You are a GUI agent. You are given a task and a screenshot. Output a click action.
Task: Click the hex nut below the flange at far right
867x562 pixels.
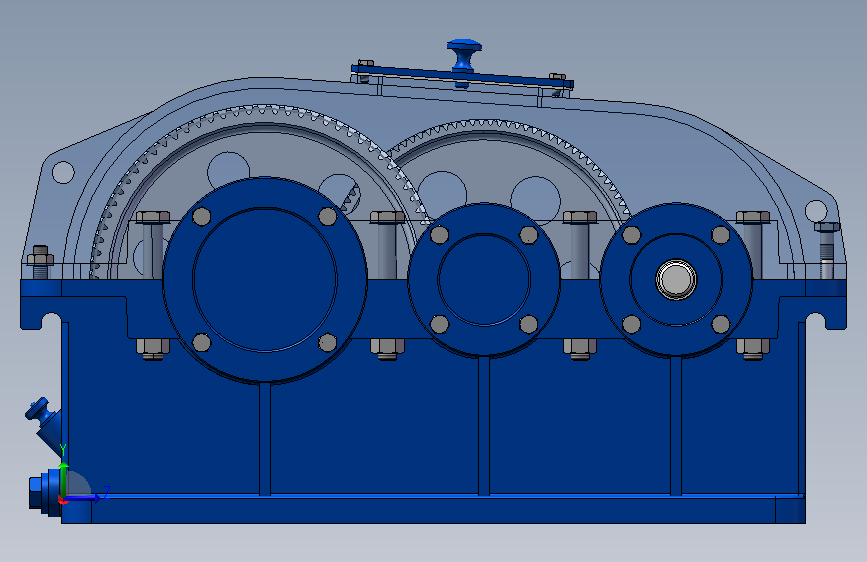click(x=753, y=349)
